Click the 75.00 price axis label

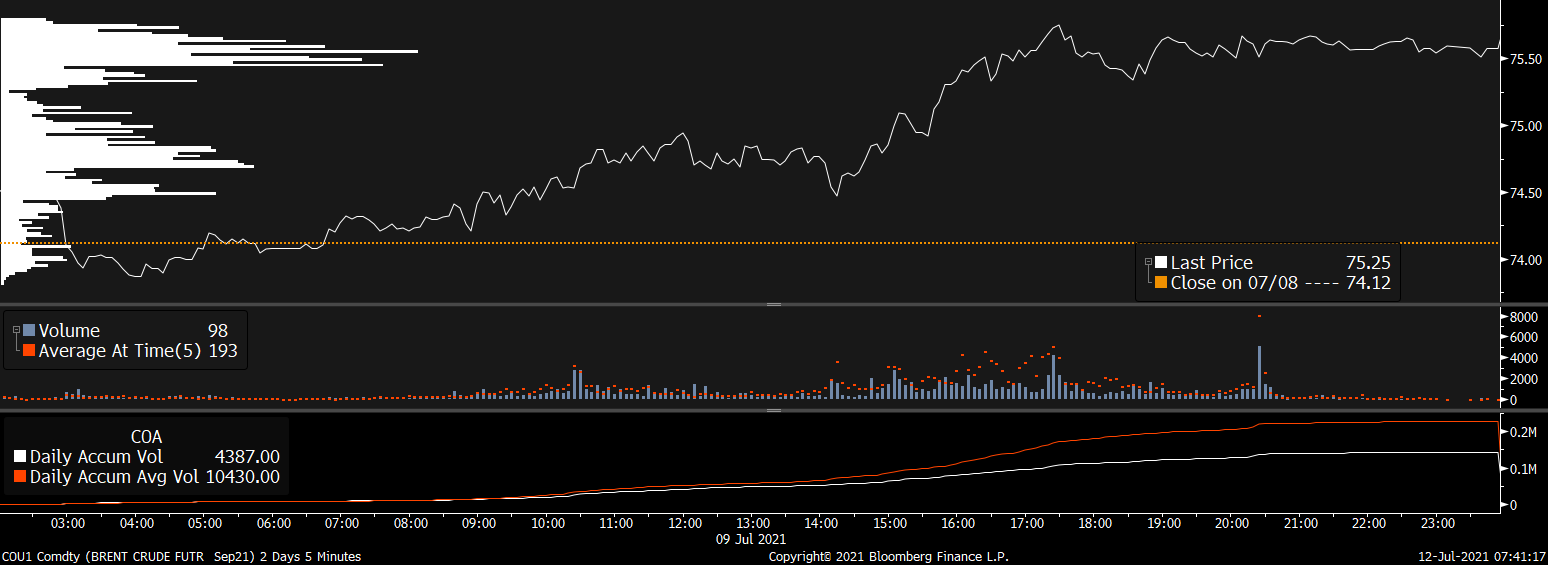click(1525, 127)
